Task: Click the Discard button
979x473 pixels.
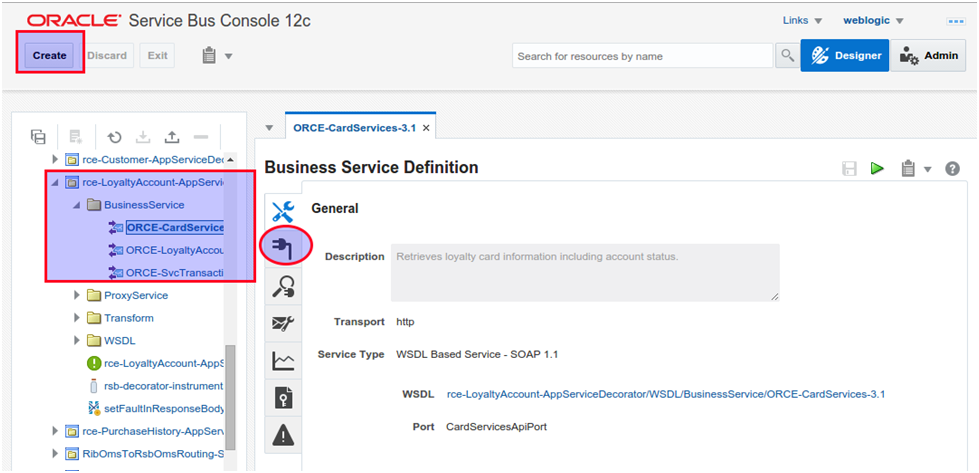Action: (x=107, y=56)
